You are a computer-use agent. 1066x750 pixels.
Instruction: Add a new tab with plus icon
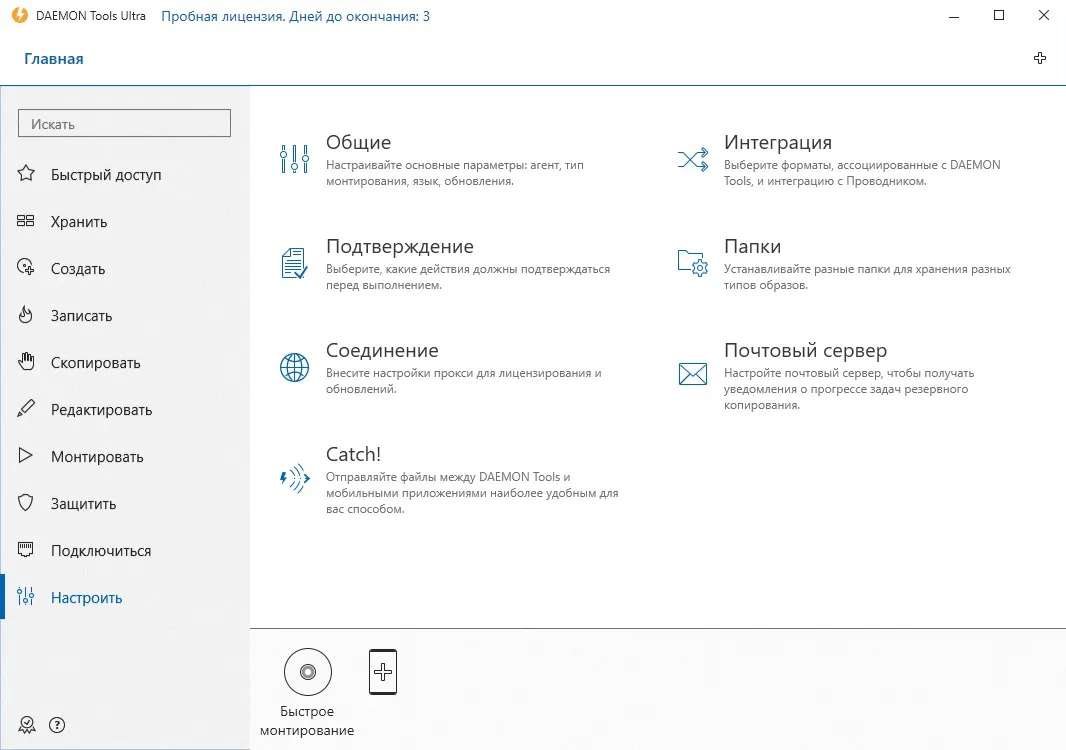1039,58
